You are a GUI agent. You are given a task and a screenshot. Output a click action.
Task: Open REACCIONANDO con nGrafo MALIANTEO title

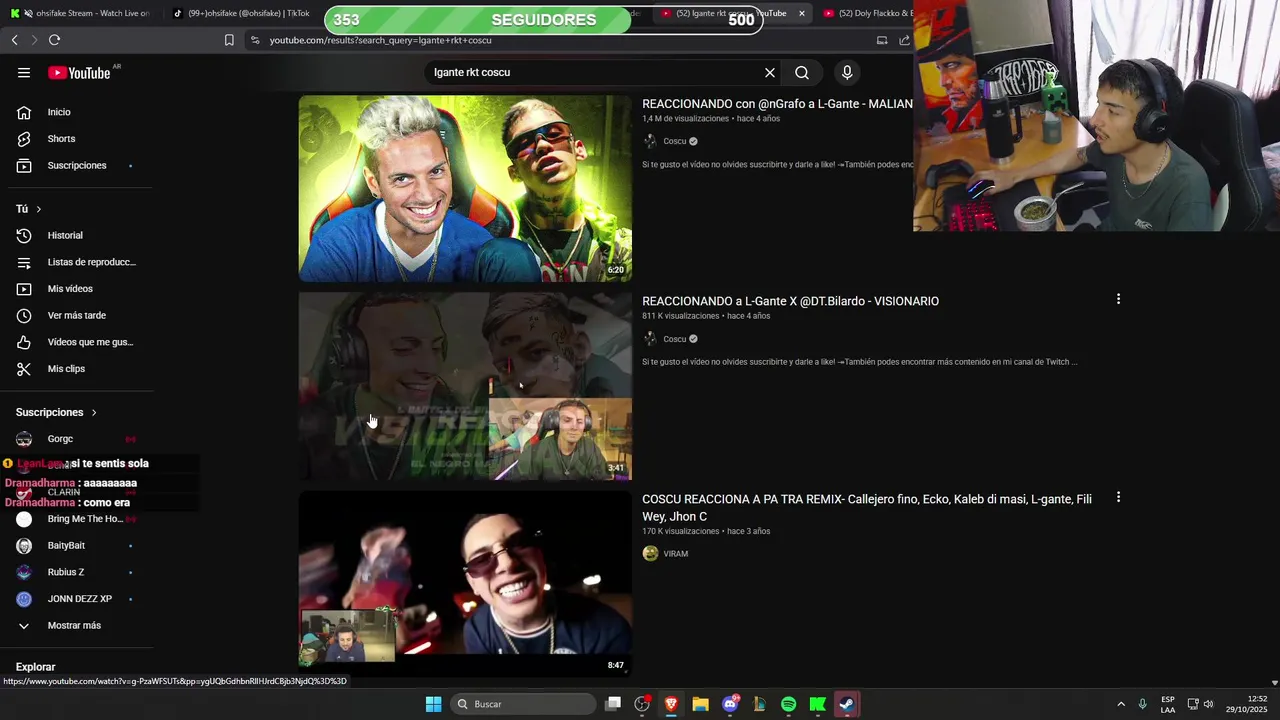[x=777, y=104]
